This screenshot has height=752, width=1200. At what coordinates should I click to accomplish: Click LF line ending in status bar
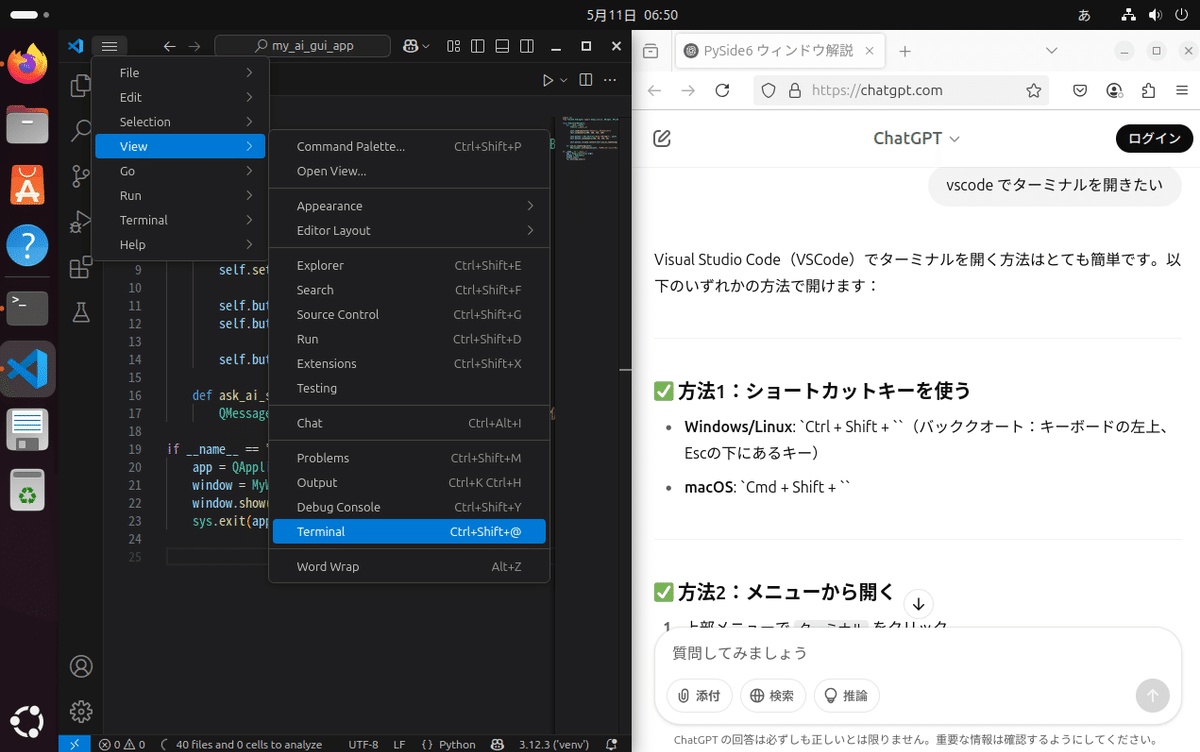tap(399, 744)
